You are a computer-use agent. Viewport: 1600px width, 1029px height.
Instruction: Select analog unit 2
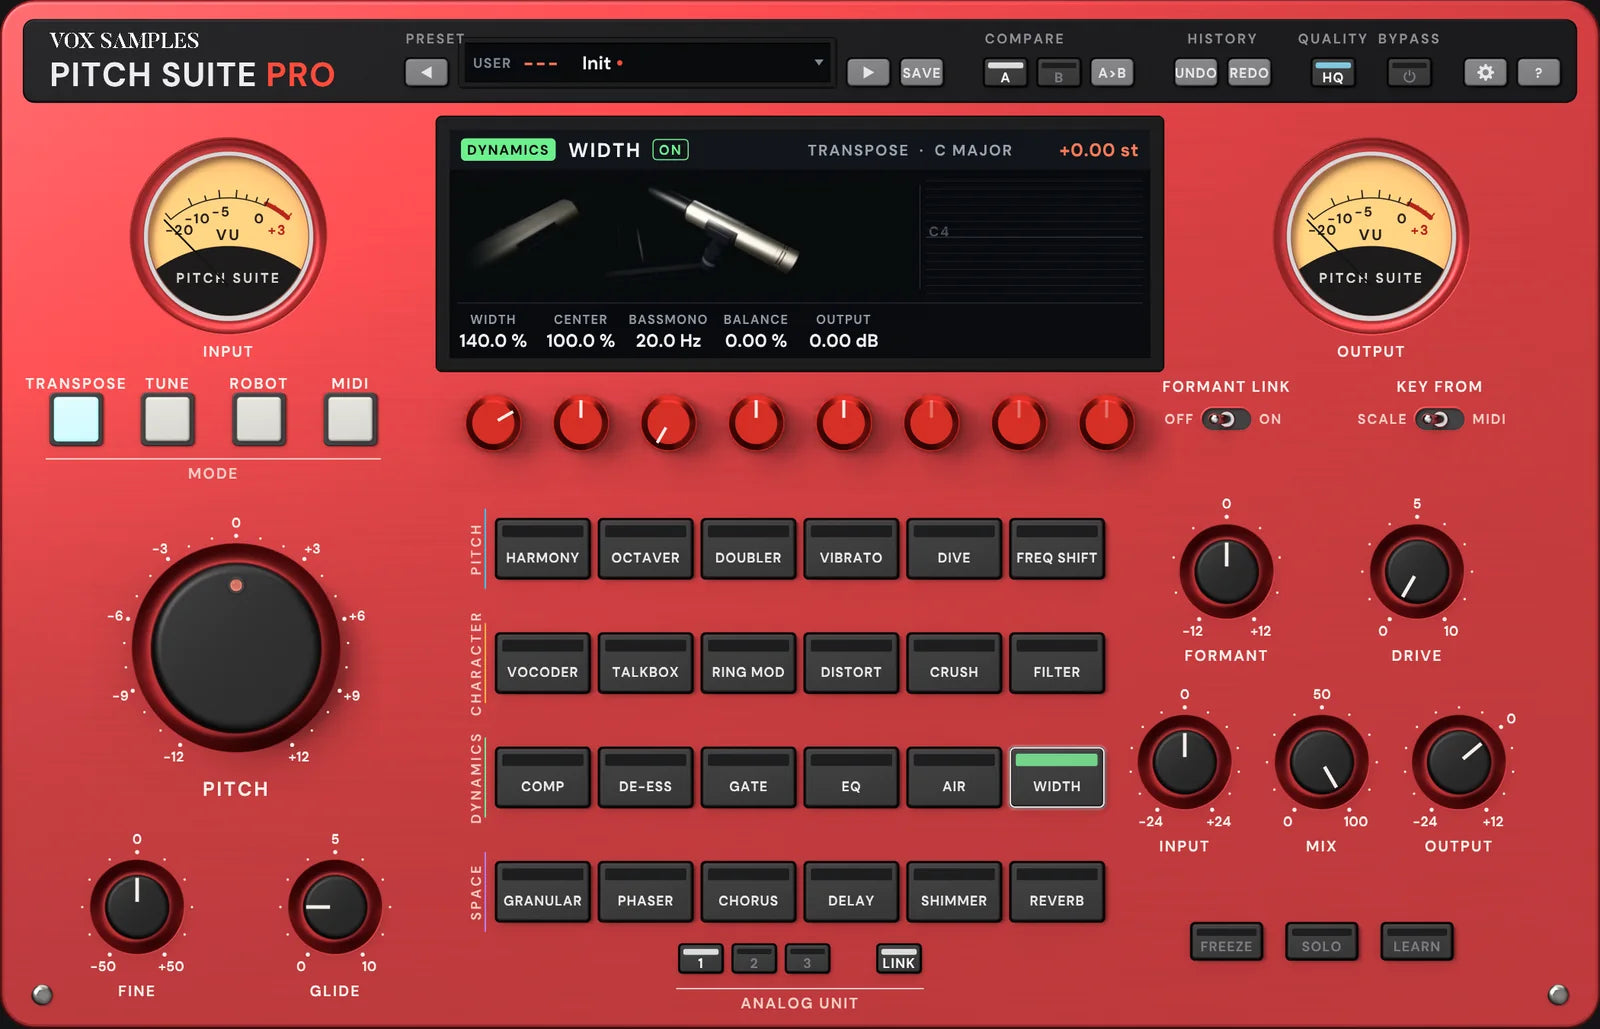[x=753, y=958]
